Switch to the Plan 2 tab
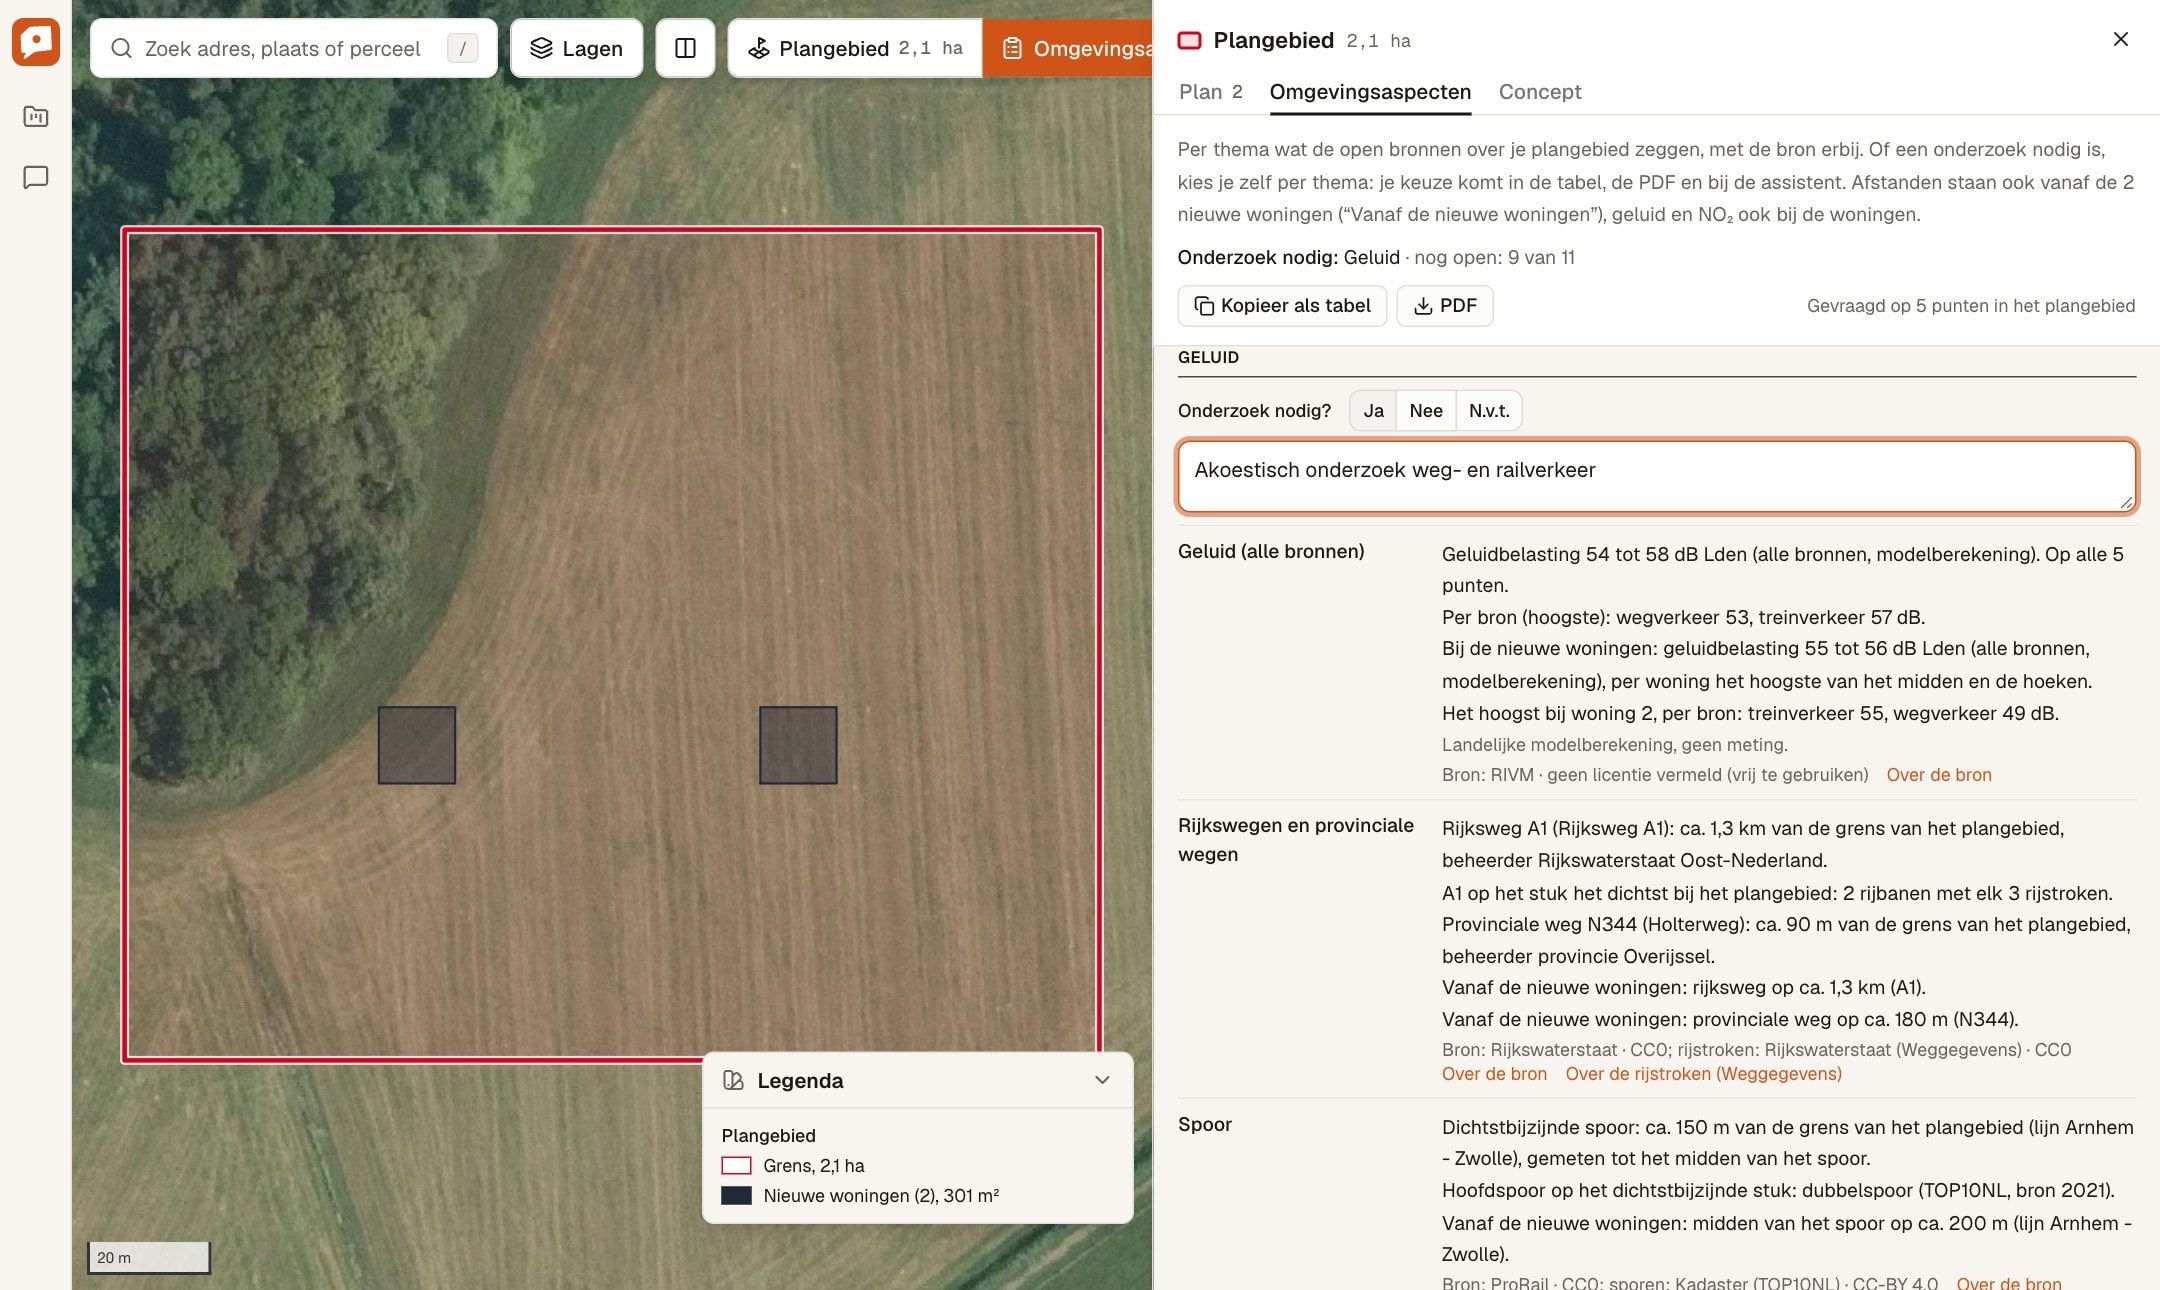 point(1210,92)
